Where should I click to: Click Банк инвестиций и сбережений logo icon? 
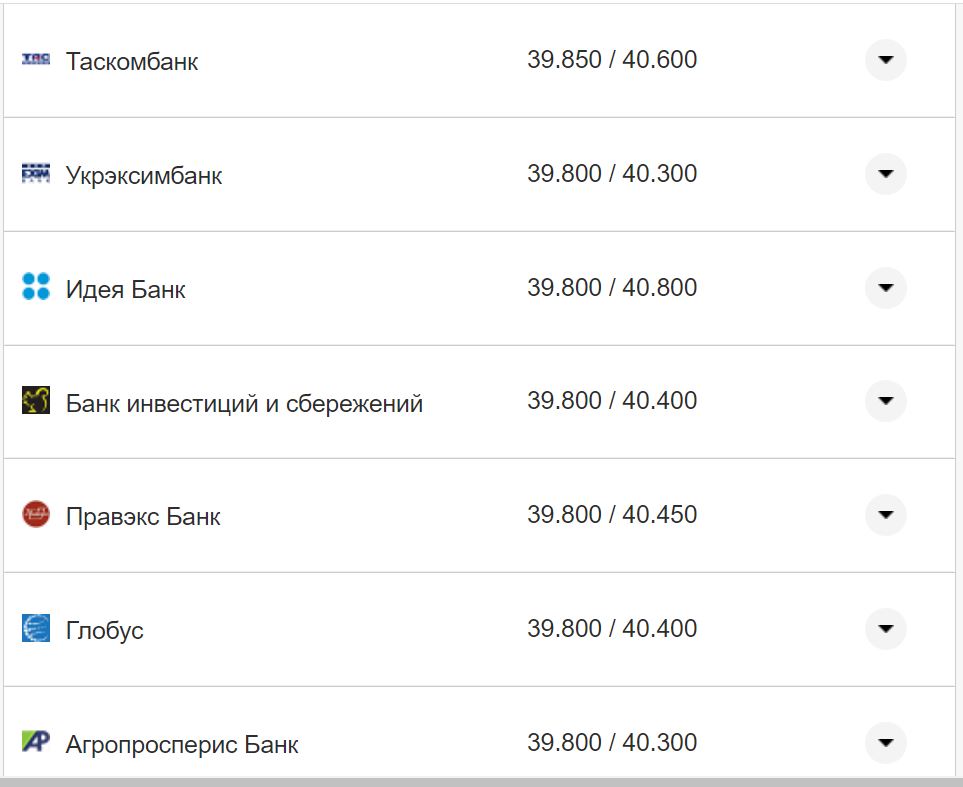point(36,401)
